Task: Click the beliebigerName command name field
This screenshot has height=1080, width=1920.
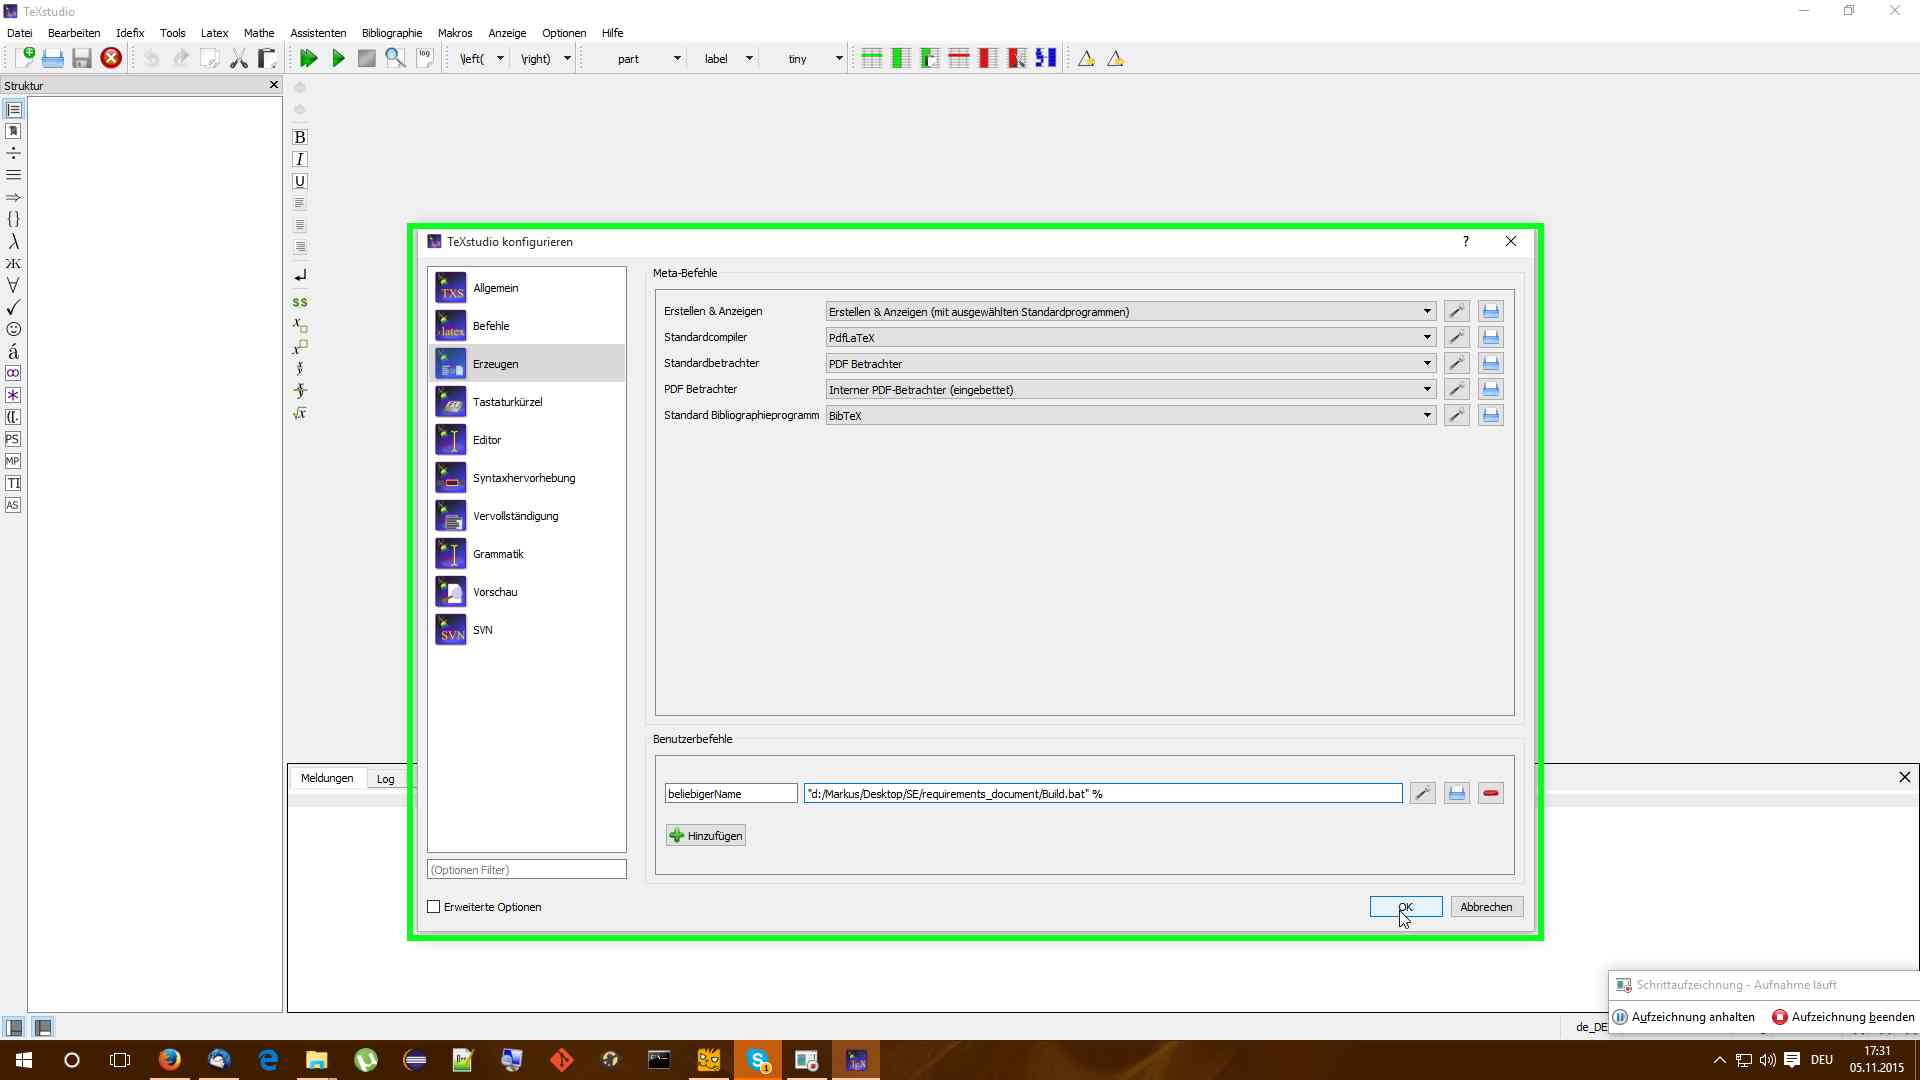Action: point(731,794)
